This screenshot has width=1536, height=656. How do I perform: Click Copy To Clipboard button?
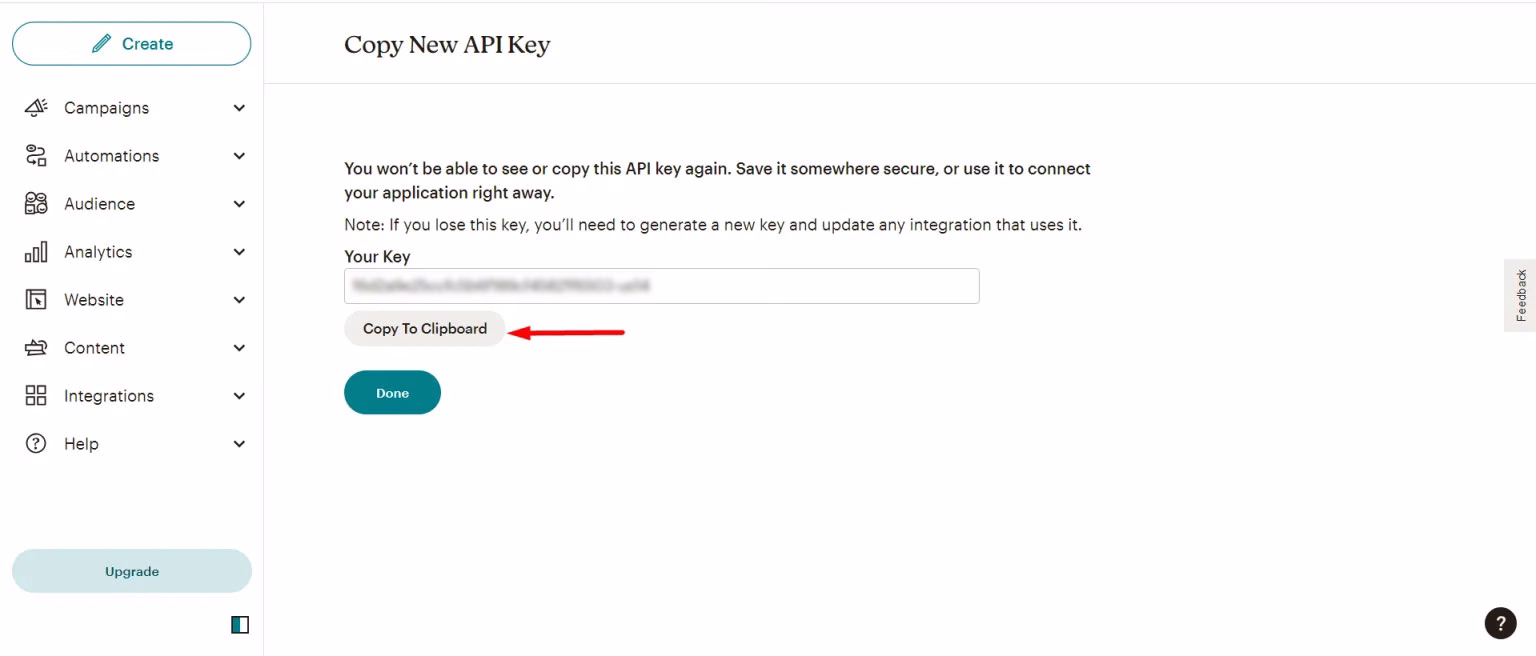[425, 329]
